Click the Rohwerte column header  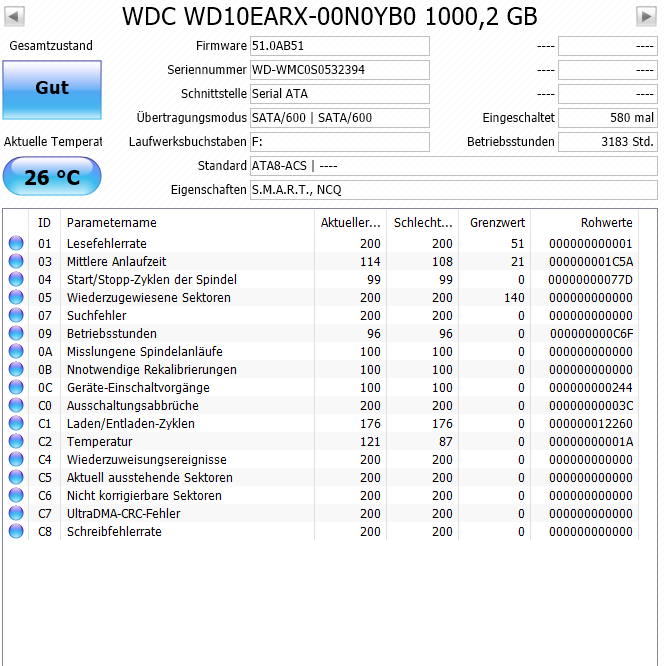[x=585, y=223]
